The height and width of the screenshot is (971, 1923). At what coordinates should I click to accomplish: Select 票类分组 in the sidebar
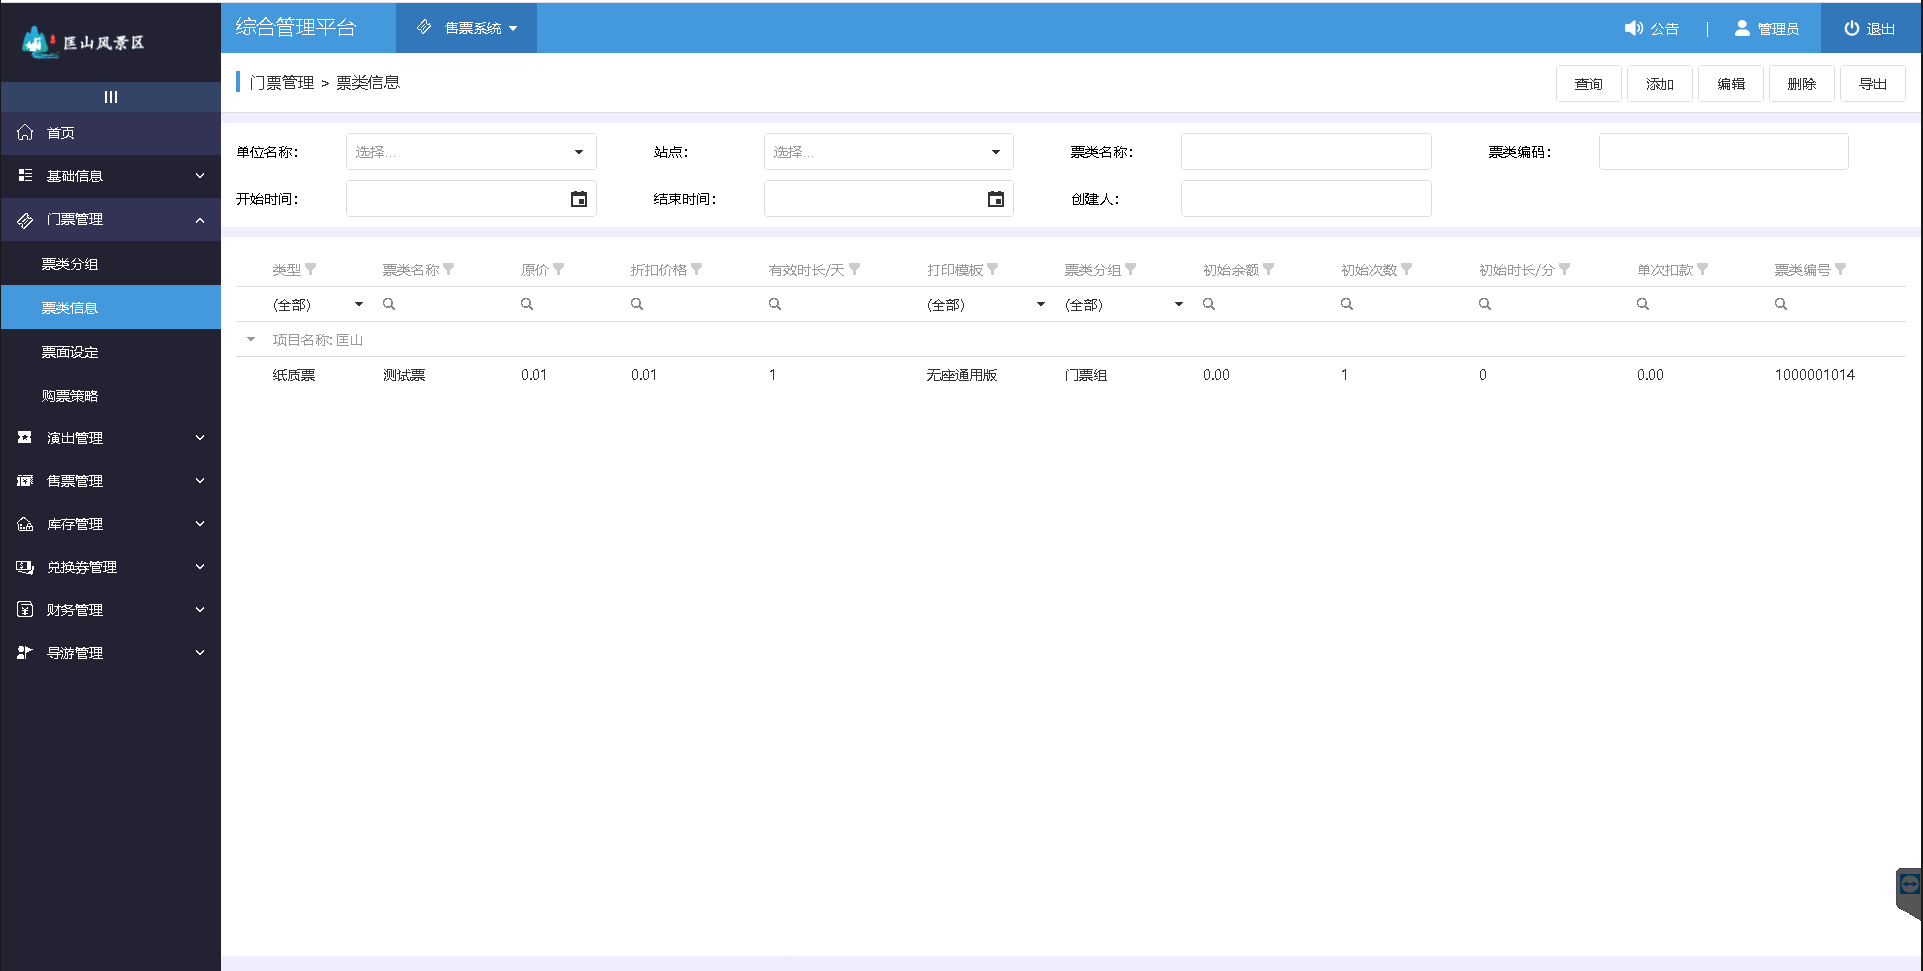pyautogui.click(x=69, y=263)
